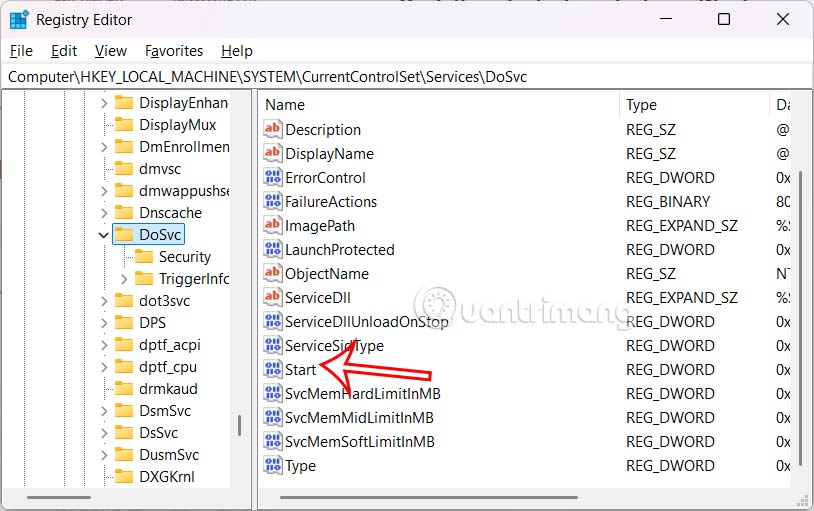Click the values pane vertical scrollbar
Image resolution: width=814 pixels, height=511 pixels.
pyautogui.click(x=800, y=318)
